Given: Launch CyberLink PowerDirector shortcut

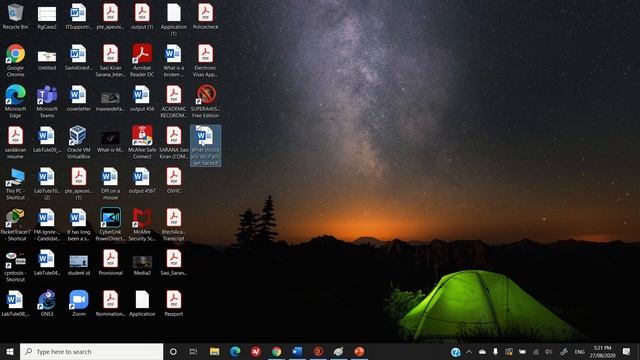Looking at the screenshot, I should pyautogui.click(x=110, y=224).
